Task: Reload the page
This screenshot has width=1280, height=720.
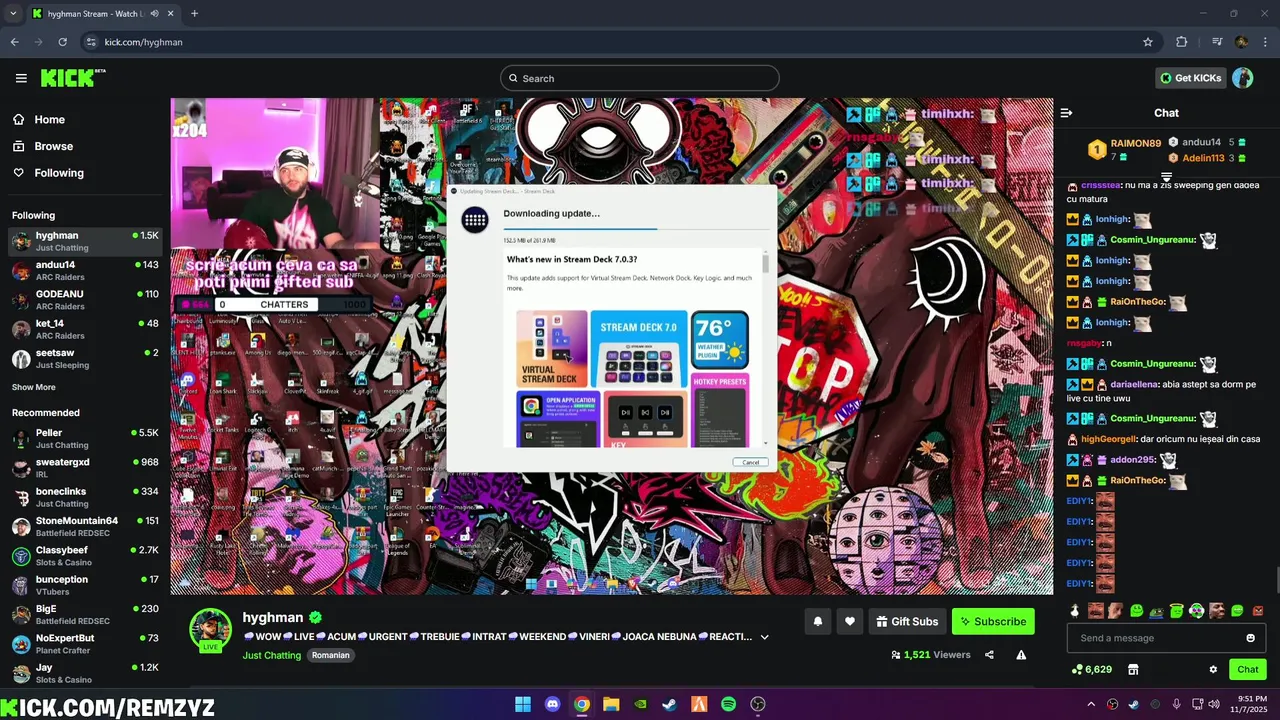Action: coord(62,42)
